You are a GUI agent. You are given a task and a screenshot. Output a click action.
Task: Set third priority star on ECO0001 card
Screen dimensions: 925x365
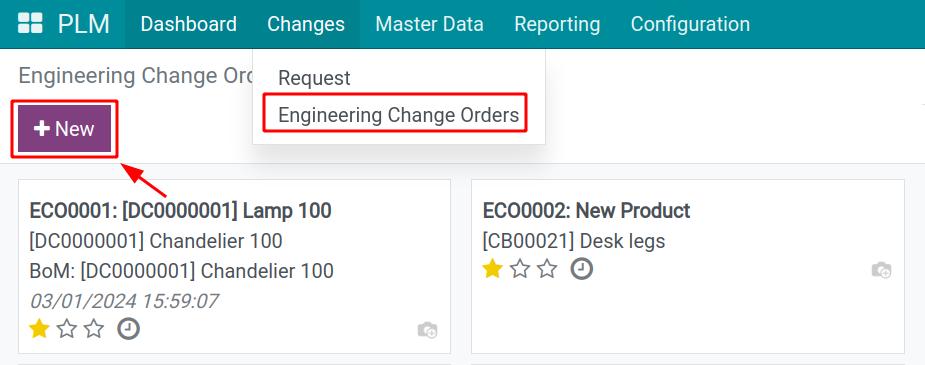click(x=94, y=328)
